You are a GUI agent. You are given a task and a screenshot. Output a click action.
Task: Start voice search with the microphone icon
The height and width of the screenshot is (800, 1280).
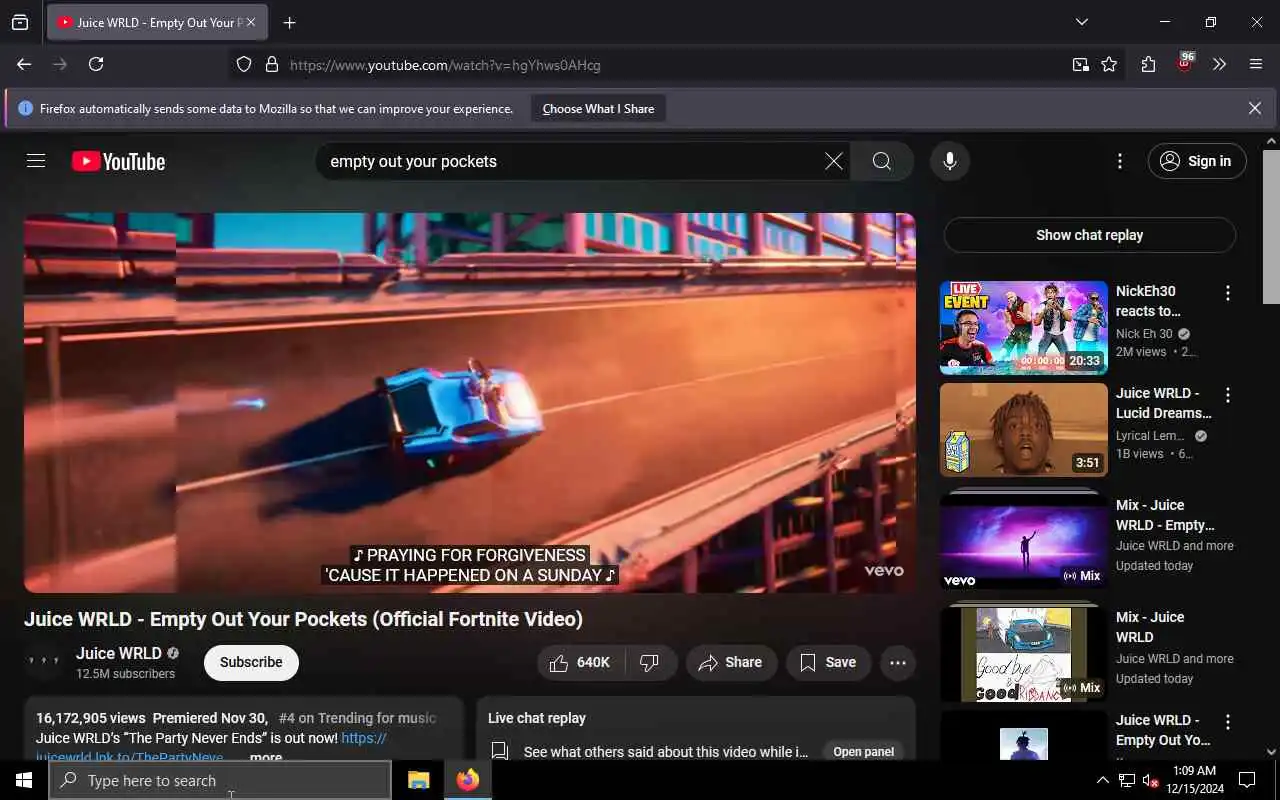coord(949,161)
